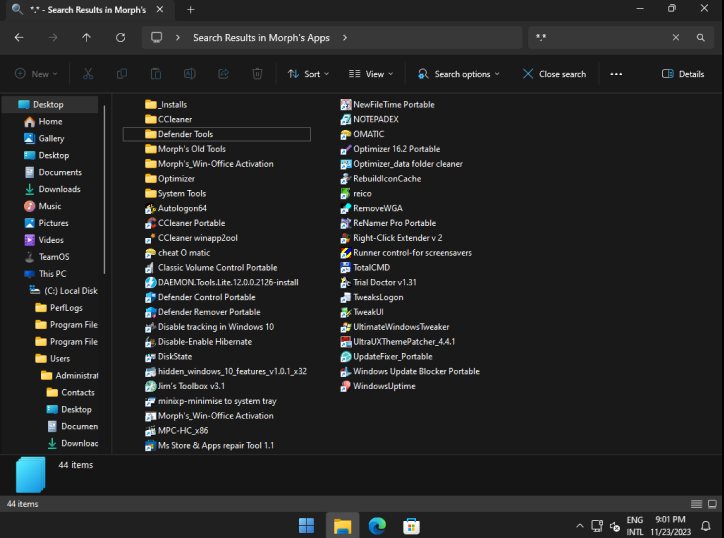Toggle the Details pane
Screen dimensions: 724x538
(x=683, y=74)
